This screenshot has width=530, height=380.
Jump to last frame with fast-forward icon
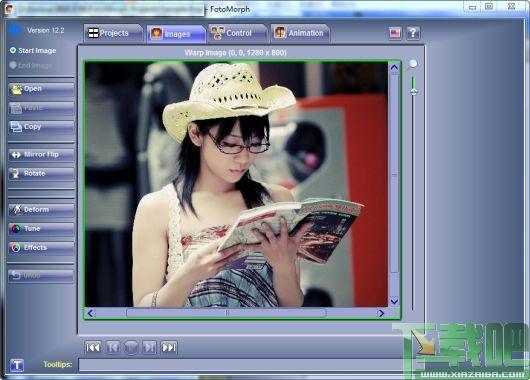point(169,347)
